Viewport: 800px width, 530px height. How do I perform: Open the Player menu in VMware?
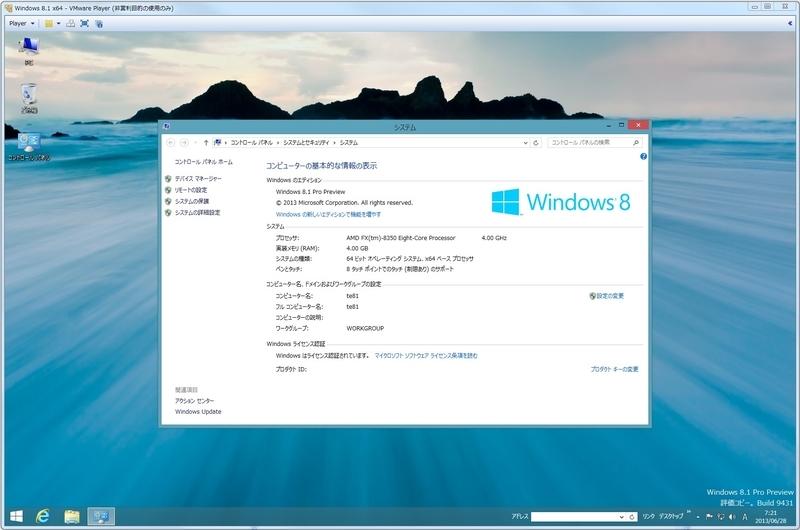tap(21, 23)
